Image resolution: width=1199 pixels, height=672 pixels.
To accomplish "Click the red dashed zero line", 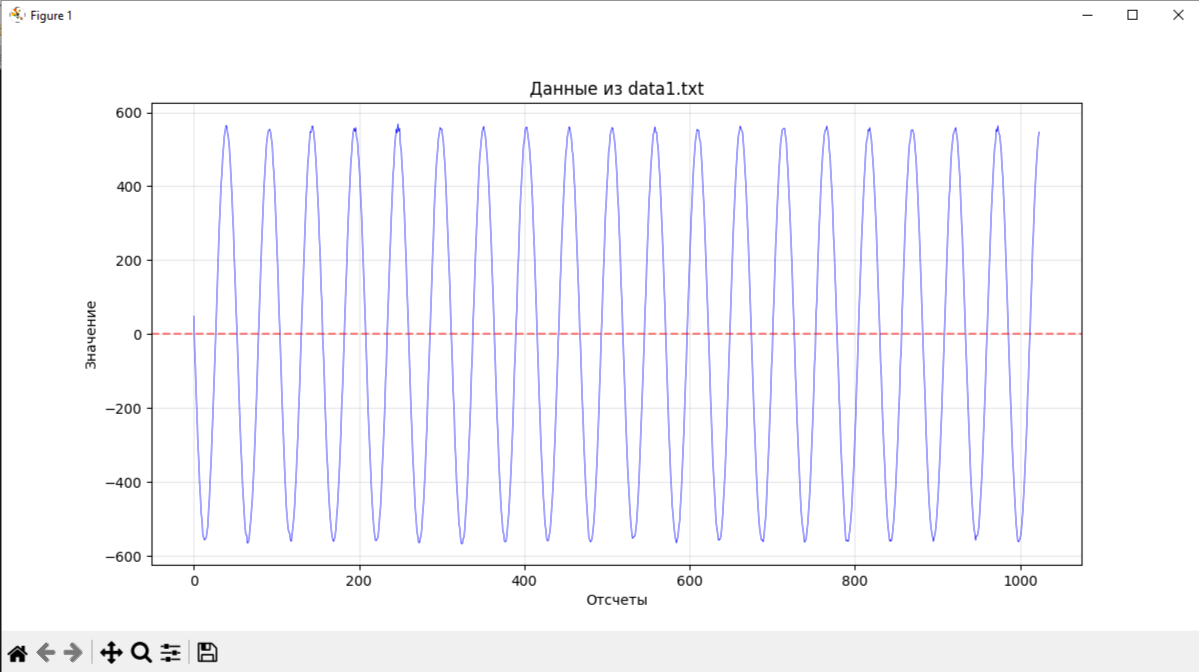I will (616, 334).
